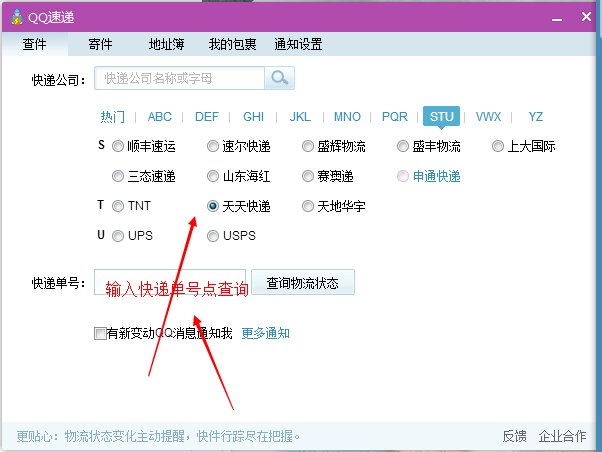The image size is (602, 452).
Task: Choose 上大国际 radio button
Action: click(498, 146)
